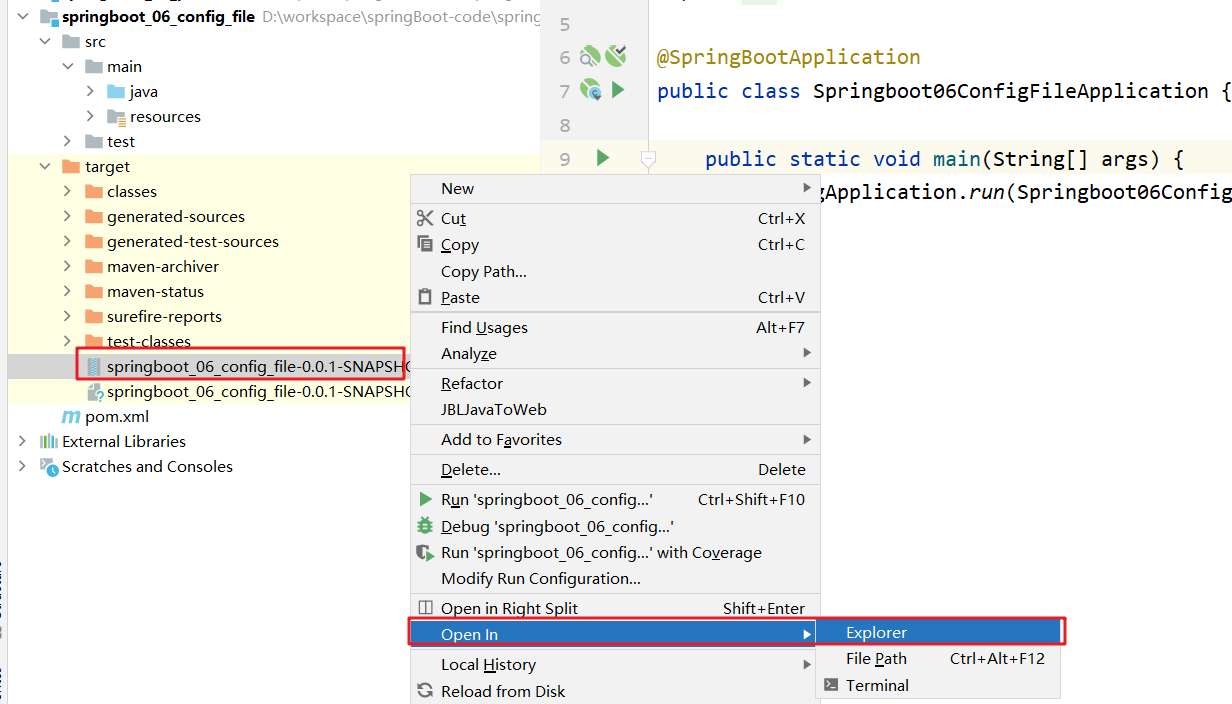Expand the resources folder

[x=89, y=116]
